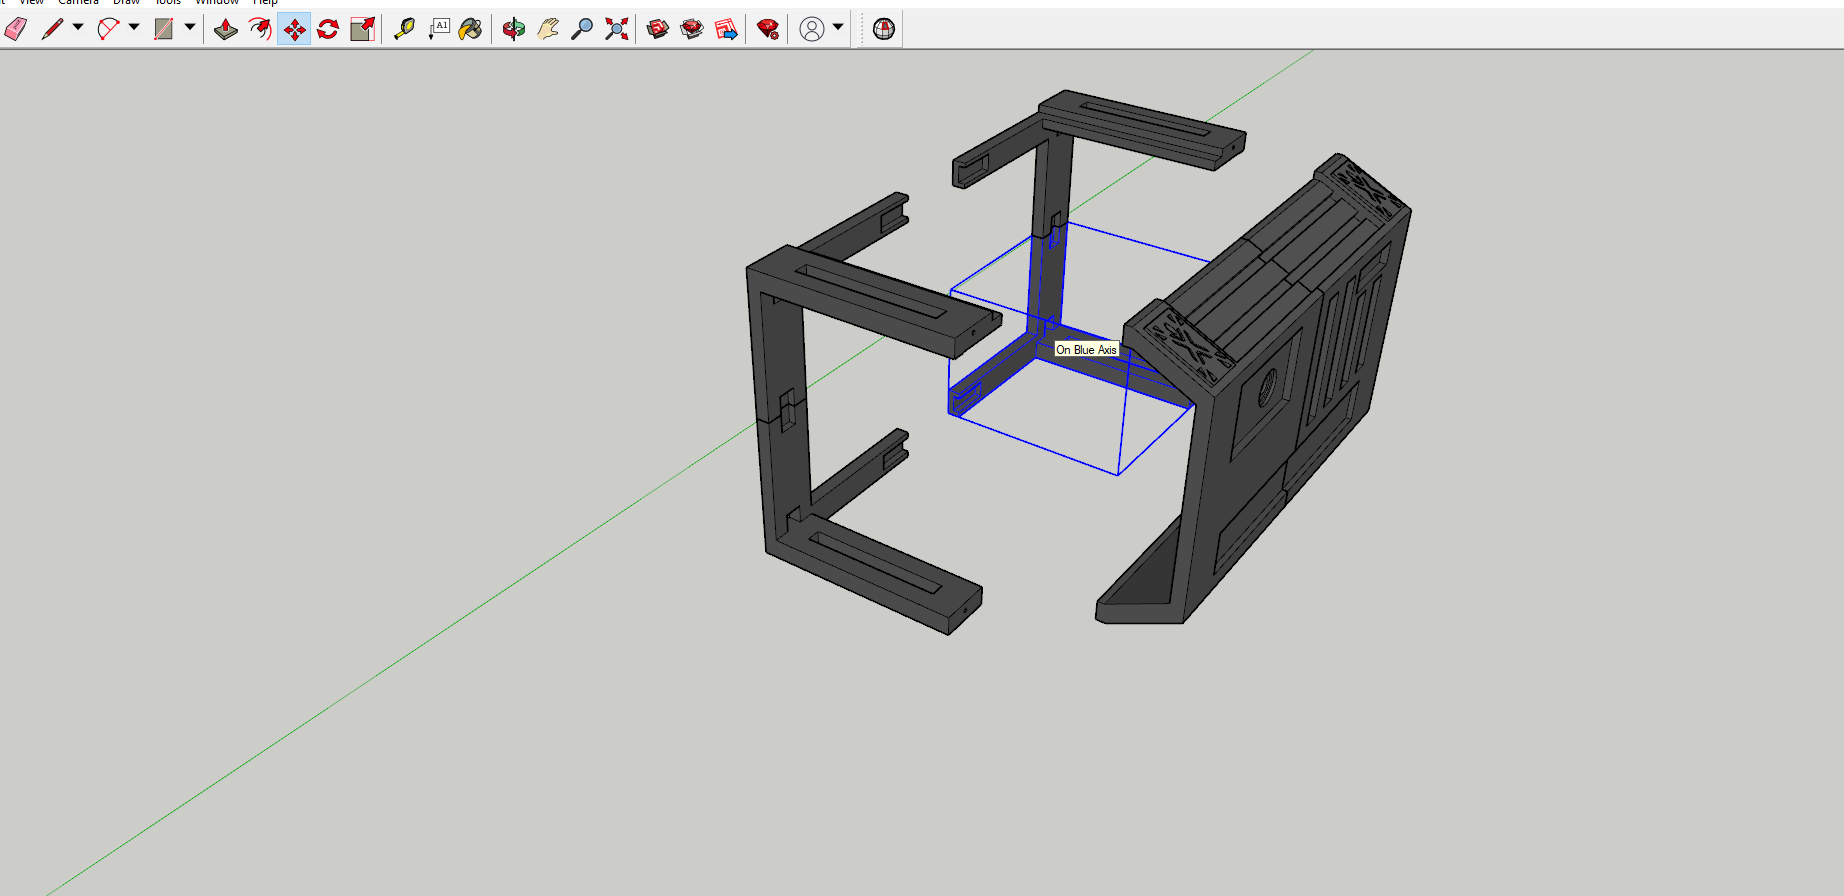Viewport: 1844px width, 896px height.
Task: Select the Arc tool
Action: (x=108, y=29)
